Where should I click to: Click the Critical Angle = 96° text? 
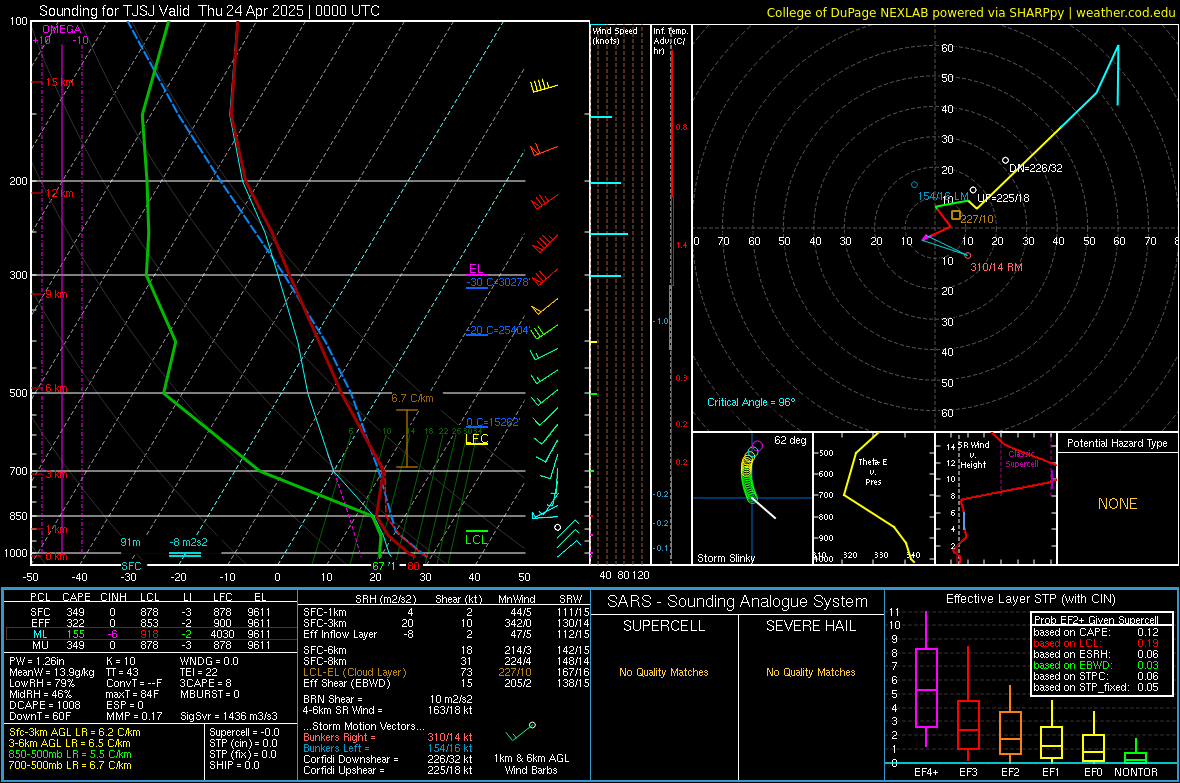tap(751, 402)
